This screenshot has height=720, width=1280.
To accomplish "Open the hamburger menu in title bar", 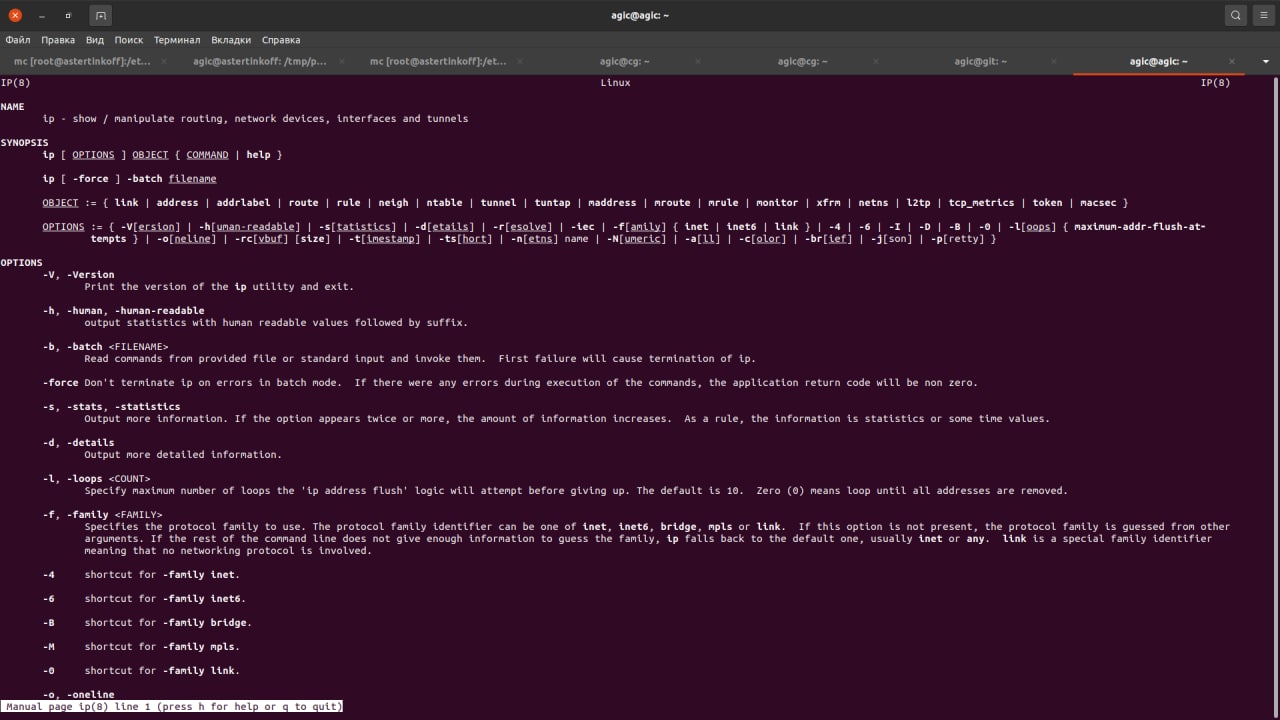I will [1265, 15].
